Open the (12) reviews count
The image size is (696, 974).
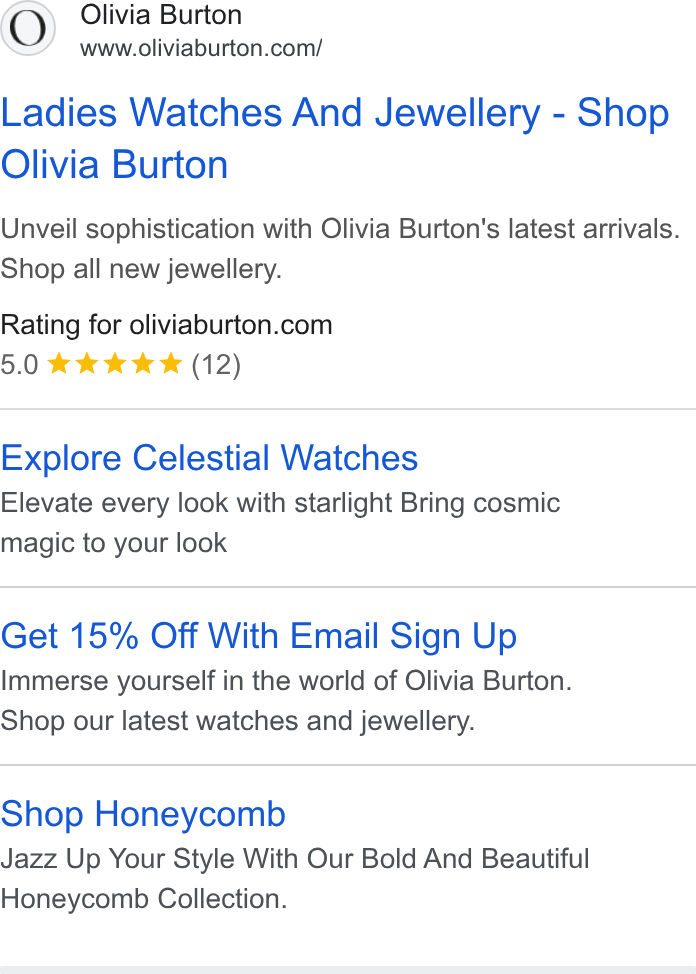click(x=216, y=365)
